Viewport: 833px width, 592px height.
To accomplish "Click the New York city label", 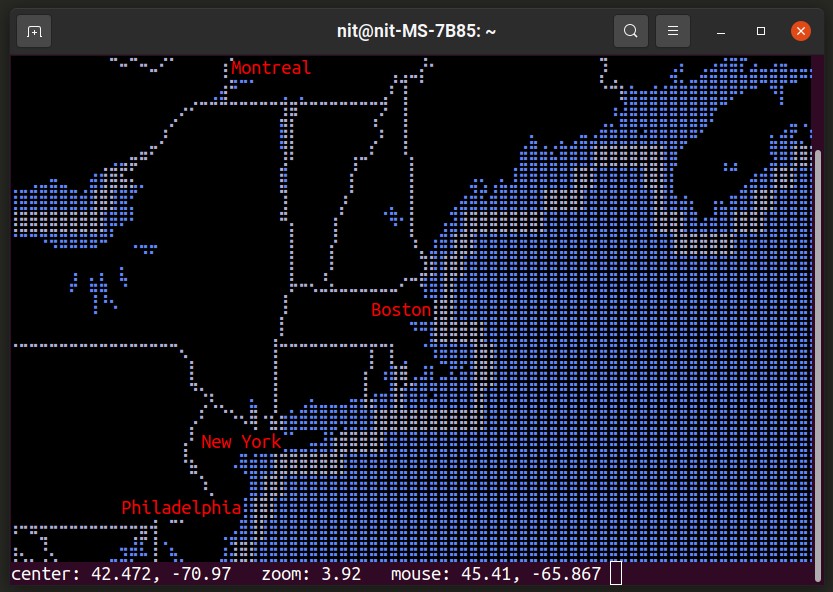I will pyautogui.click(x=240, y=441).
